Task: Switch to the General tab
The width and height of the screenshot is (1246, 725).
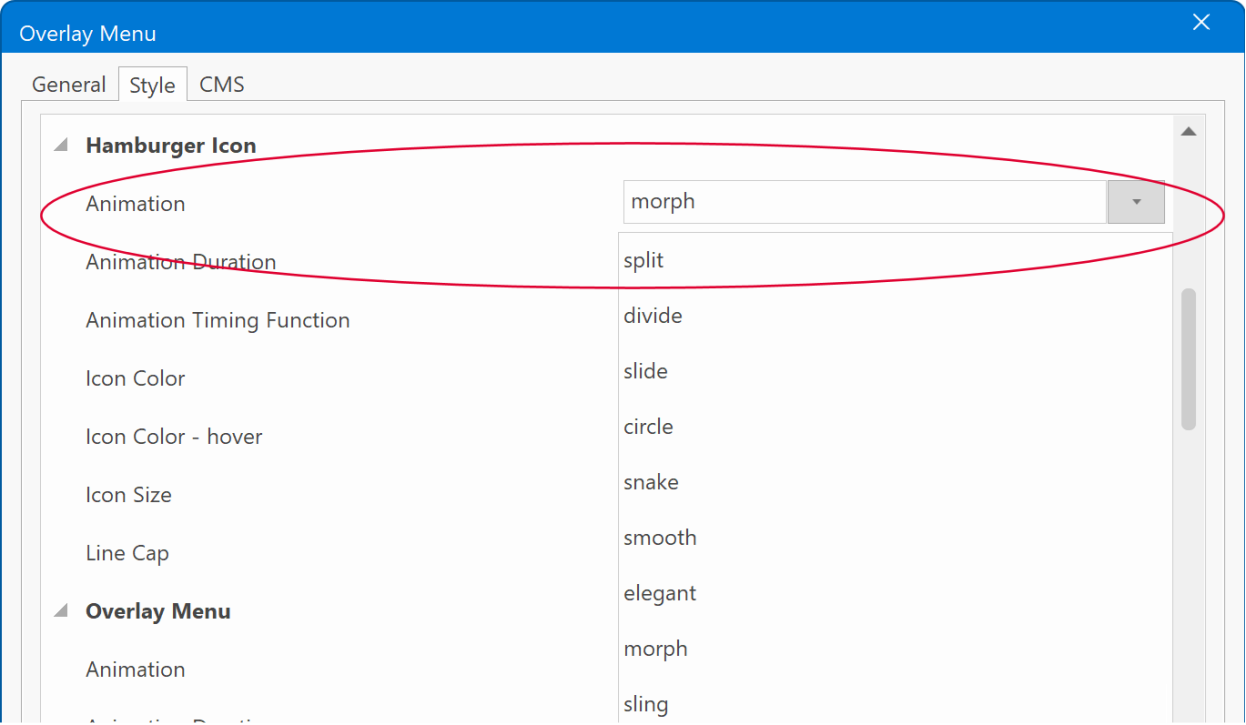Action: (69, 84)
